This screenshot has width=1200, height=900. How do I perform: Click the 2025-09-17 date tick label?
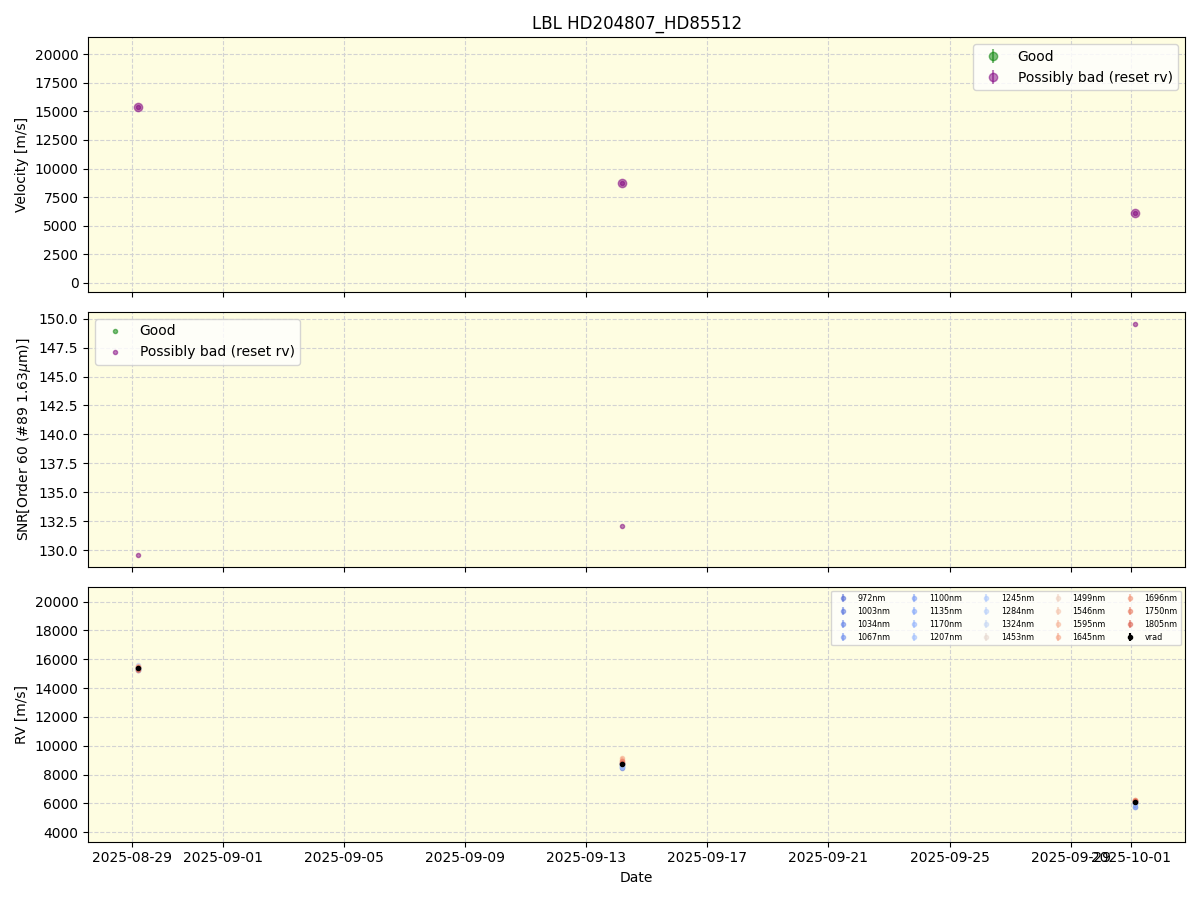click(707, 856)
